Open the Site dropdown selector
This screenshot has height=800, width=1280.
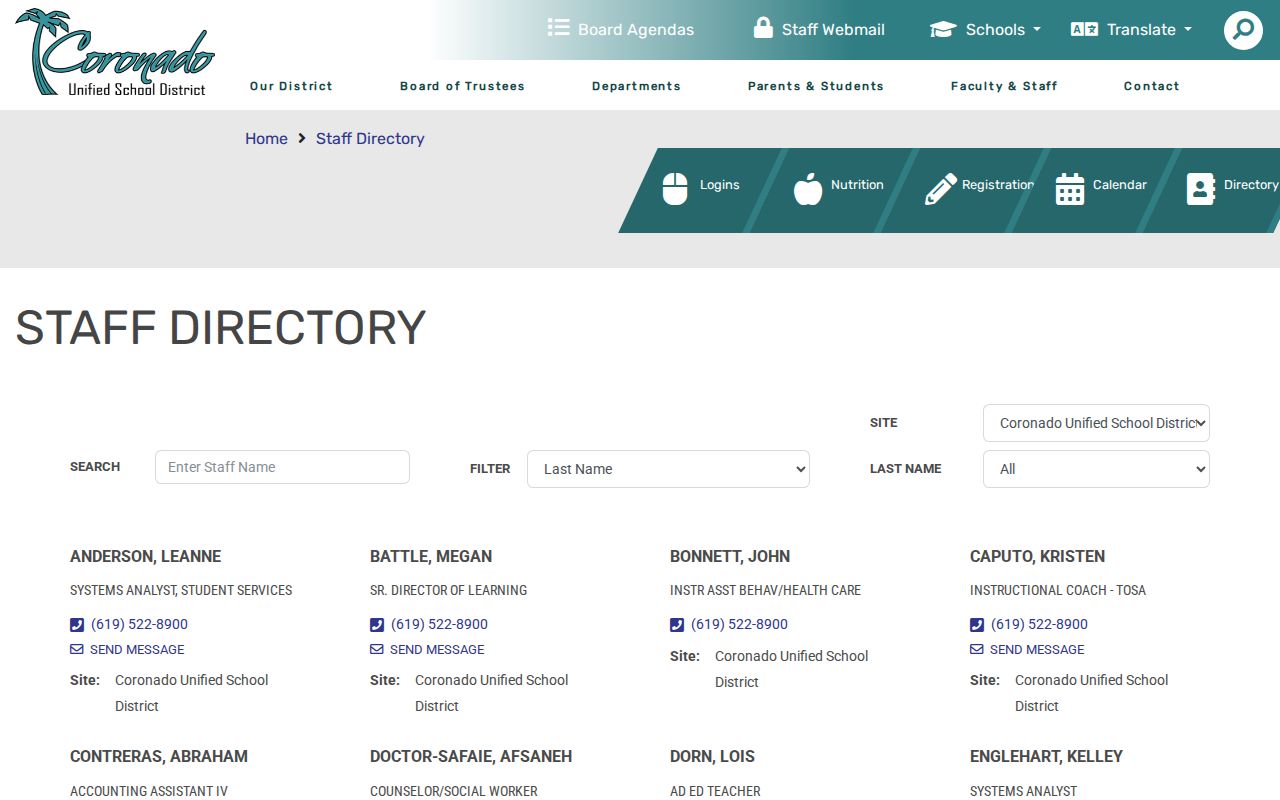(1096, 423)
